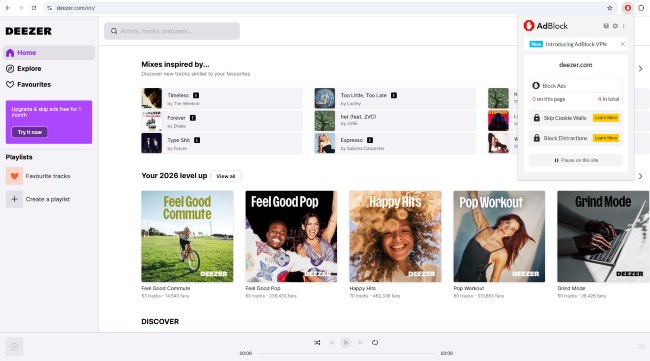Open the Espresso mix by Sabrina Carpenter
650x361 pixels.
coord(395,143)
